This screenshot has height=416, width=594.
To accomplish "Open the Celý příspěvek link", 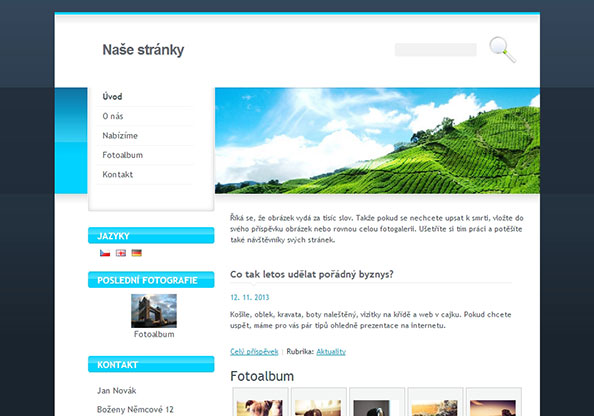I will [x=254, y=352].
